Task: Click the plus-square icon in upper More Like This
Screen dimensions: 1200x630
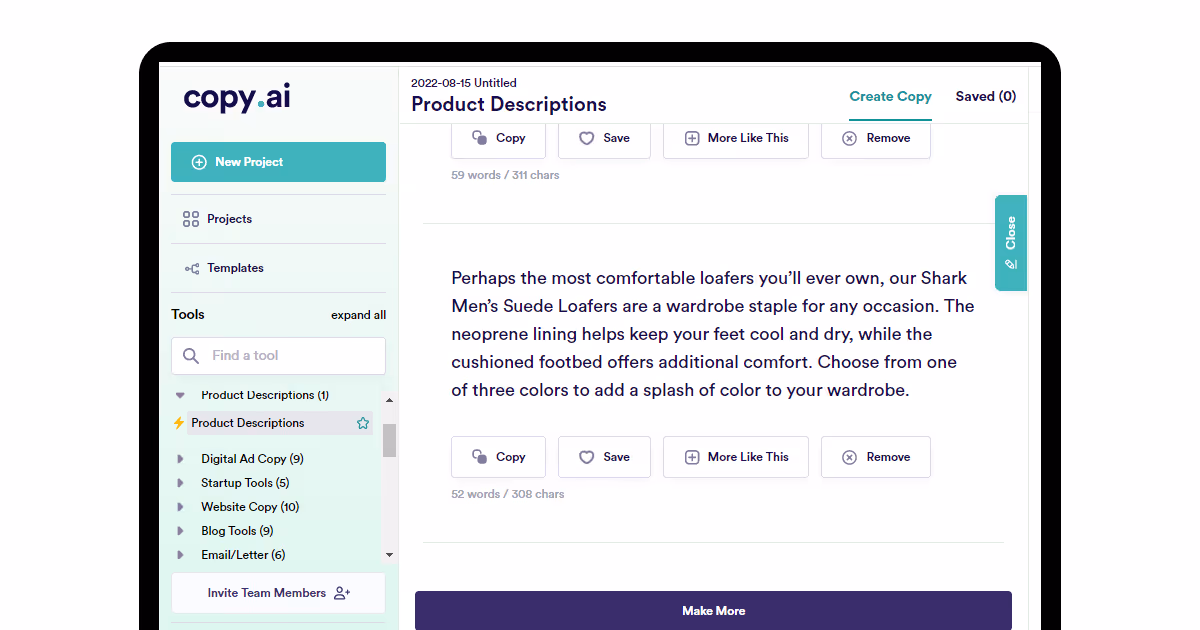Action: 692,138
